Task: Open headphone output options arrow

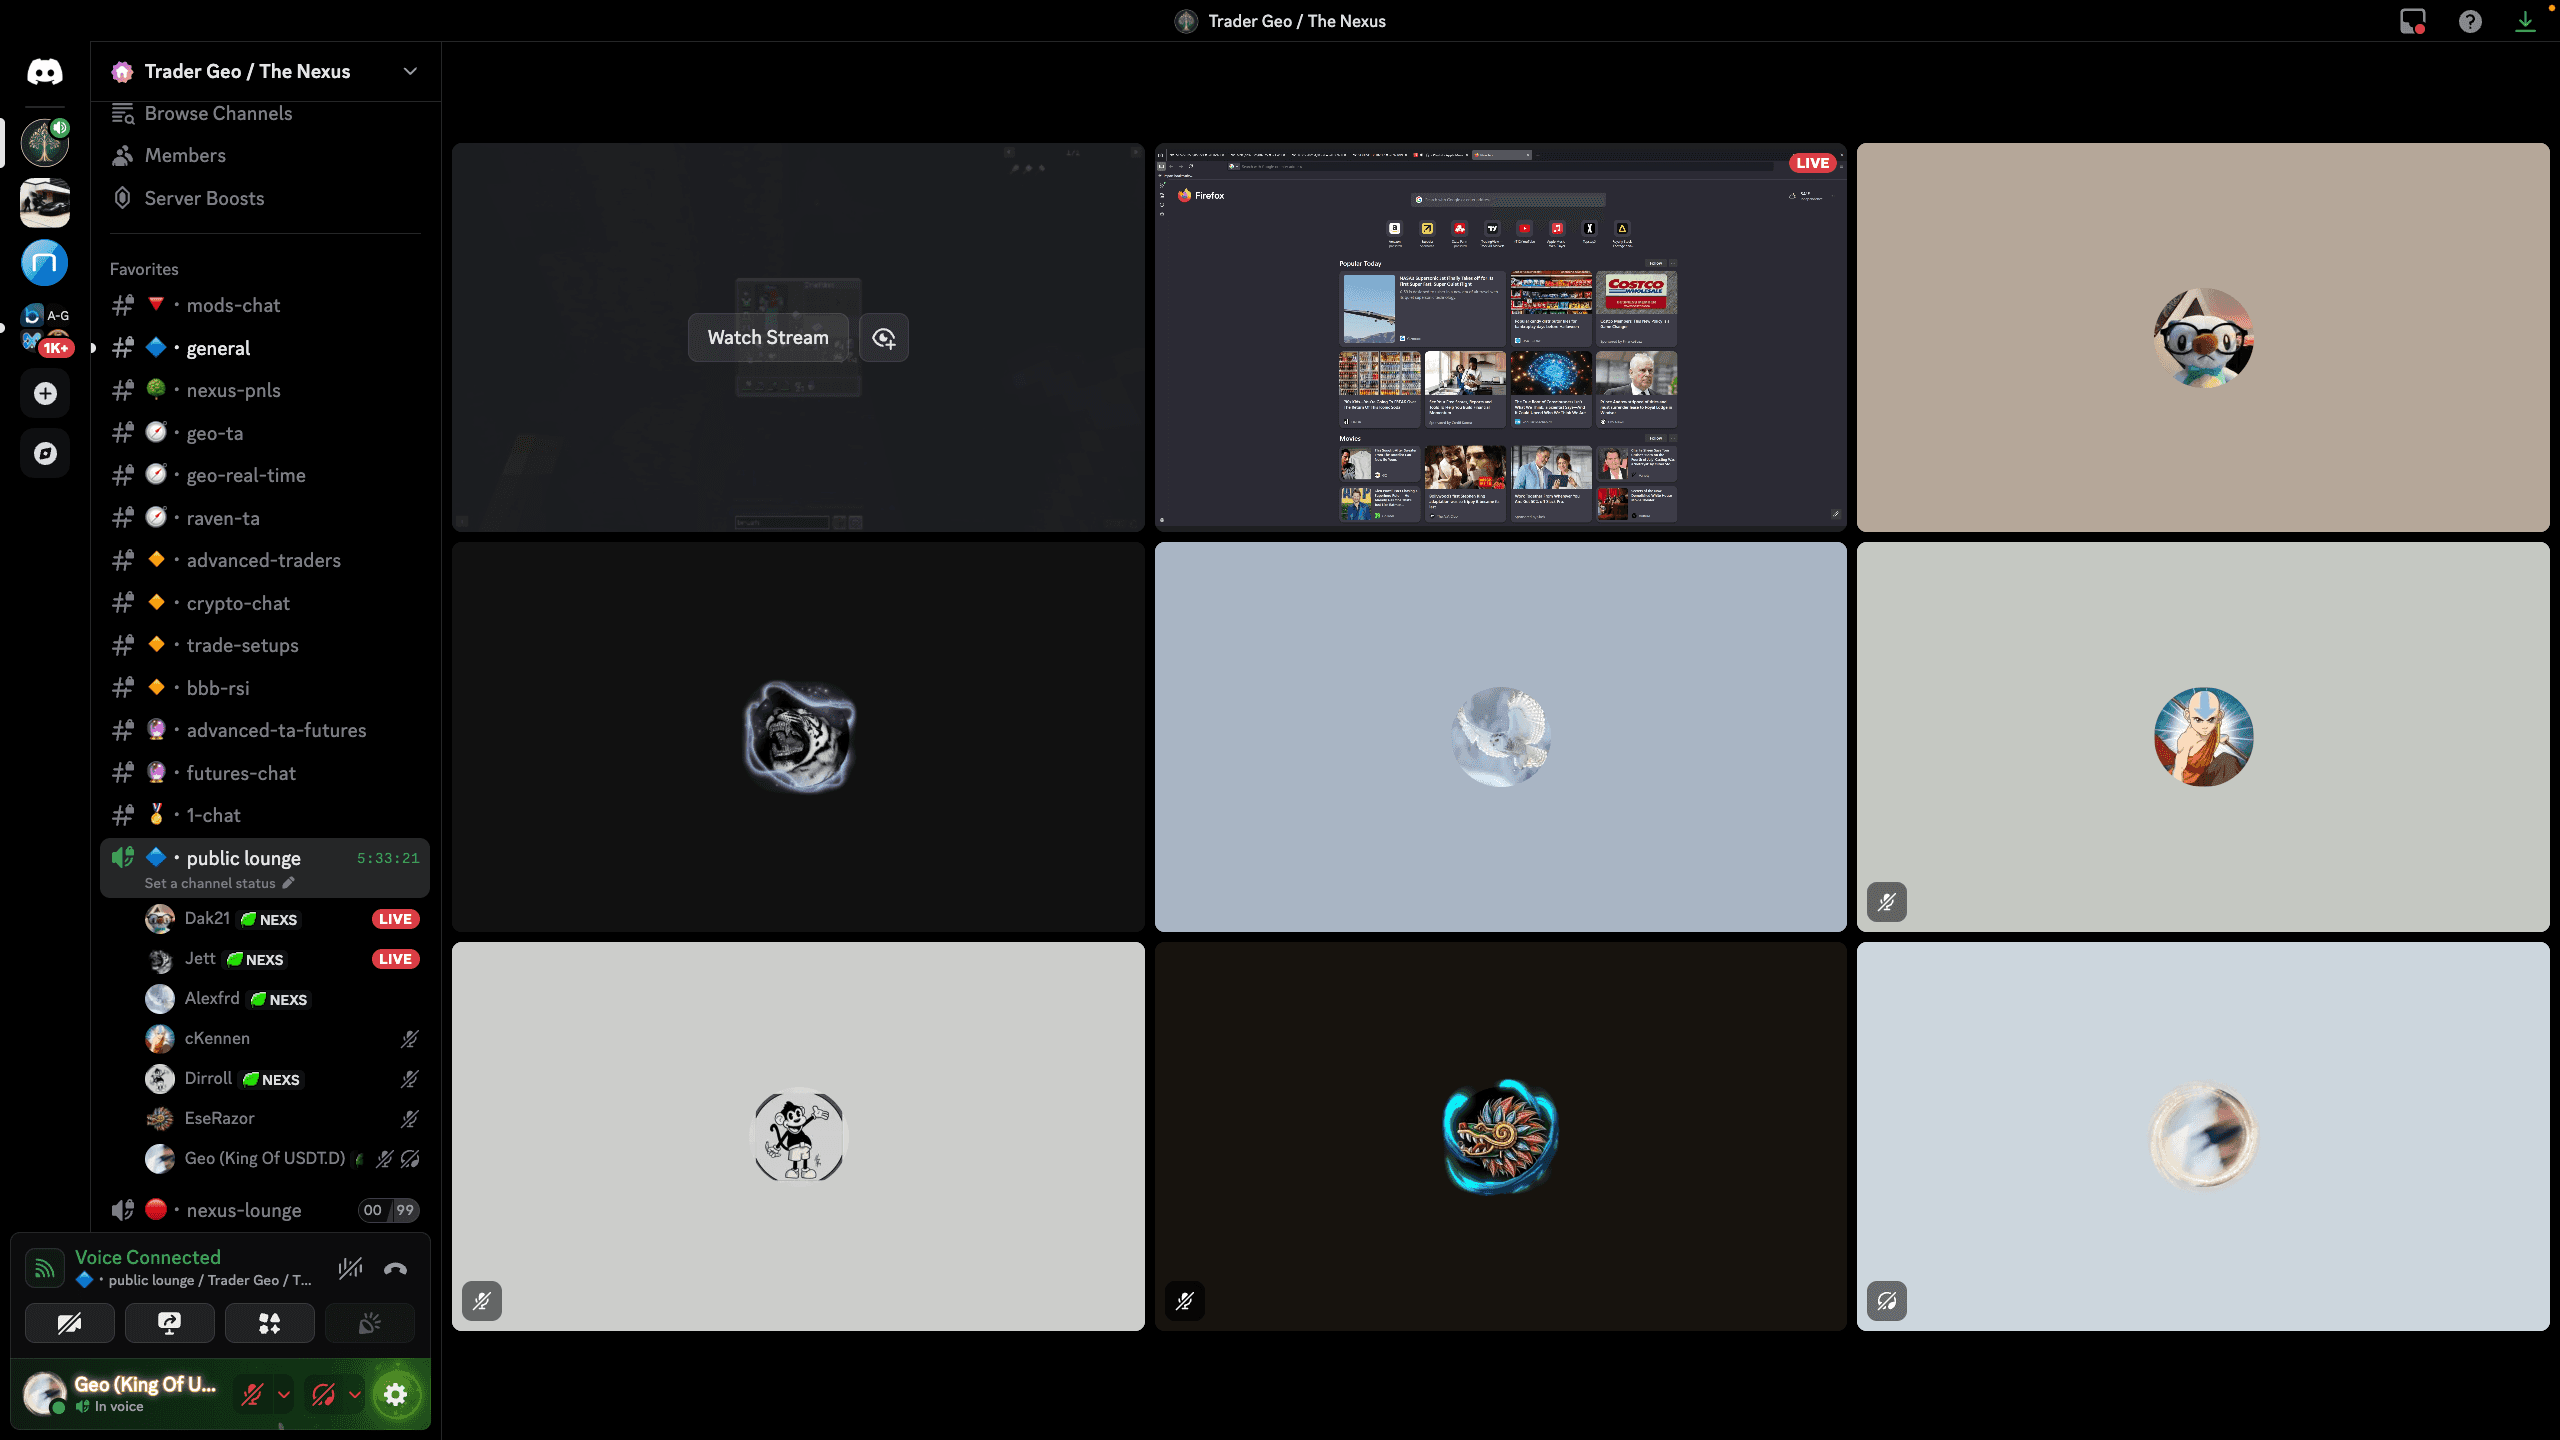Action: (x=355, y=1394)
